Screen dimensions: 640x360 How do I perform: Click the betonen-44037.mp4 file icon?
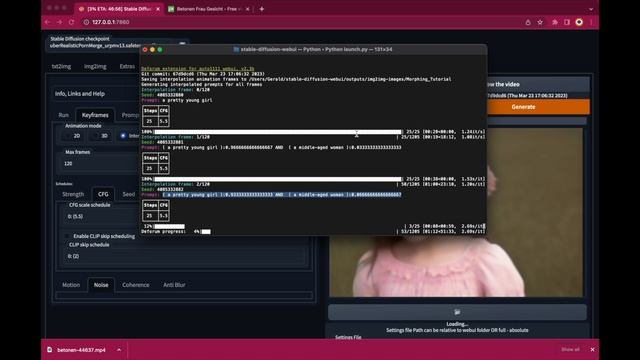pos(49,349)
